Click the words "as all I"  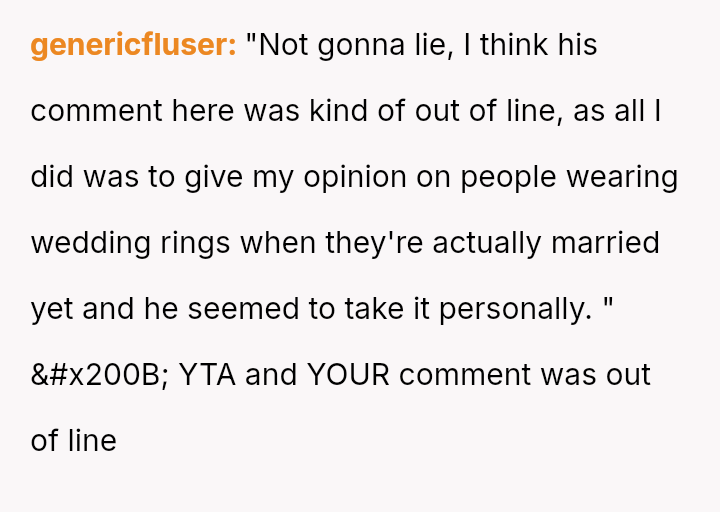coord(617,111)
